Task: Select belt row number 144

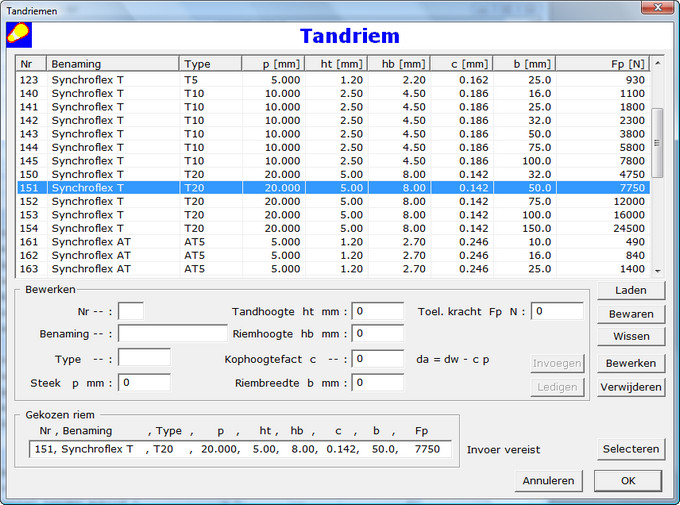Action: pos(333,147)
